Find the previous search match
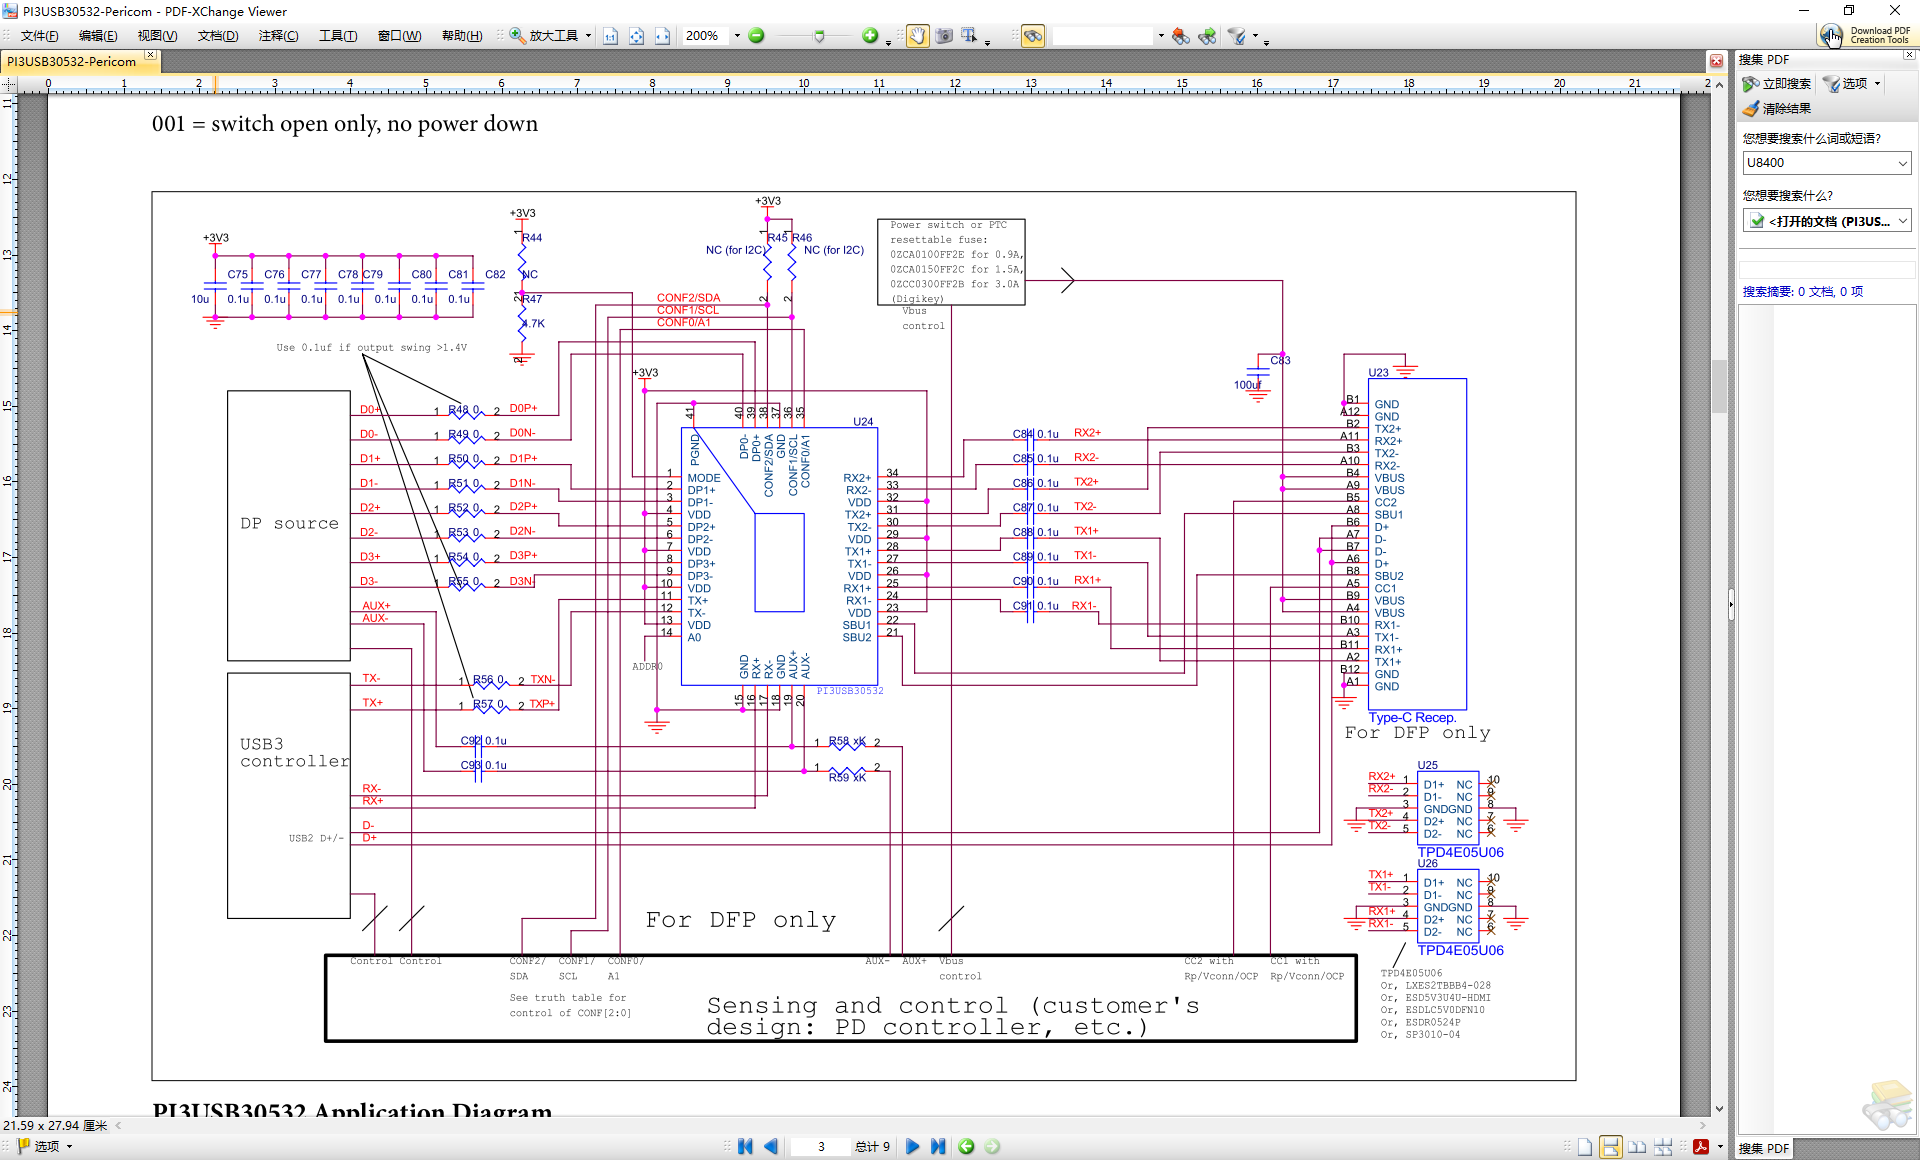The height and width of the screenshot is (1160, 1920). pos(1181,36)
